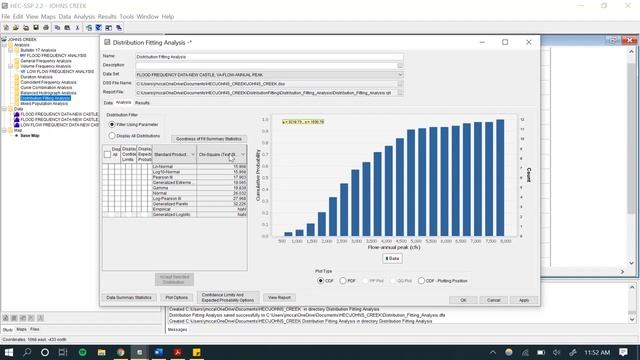Click the LOW FLOW FREQUENCY DATA dataset icon
The width and height of the screenshot is (640, 360).
point(17,125)
